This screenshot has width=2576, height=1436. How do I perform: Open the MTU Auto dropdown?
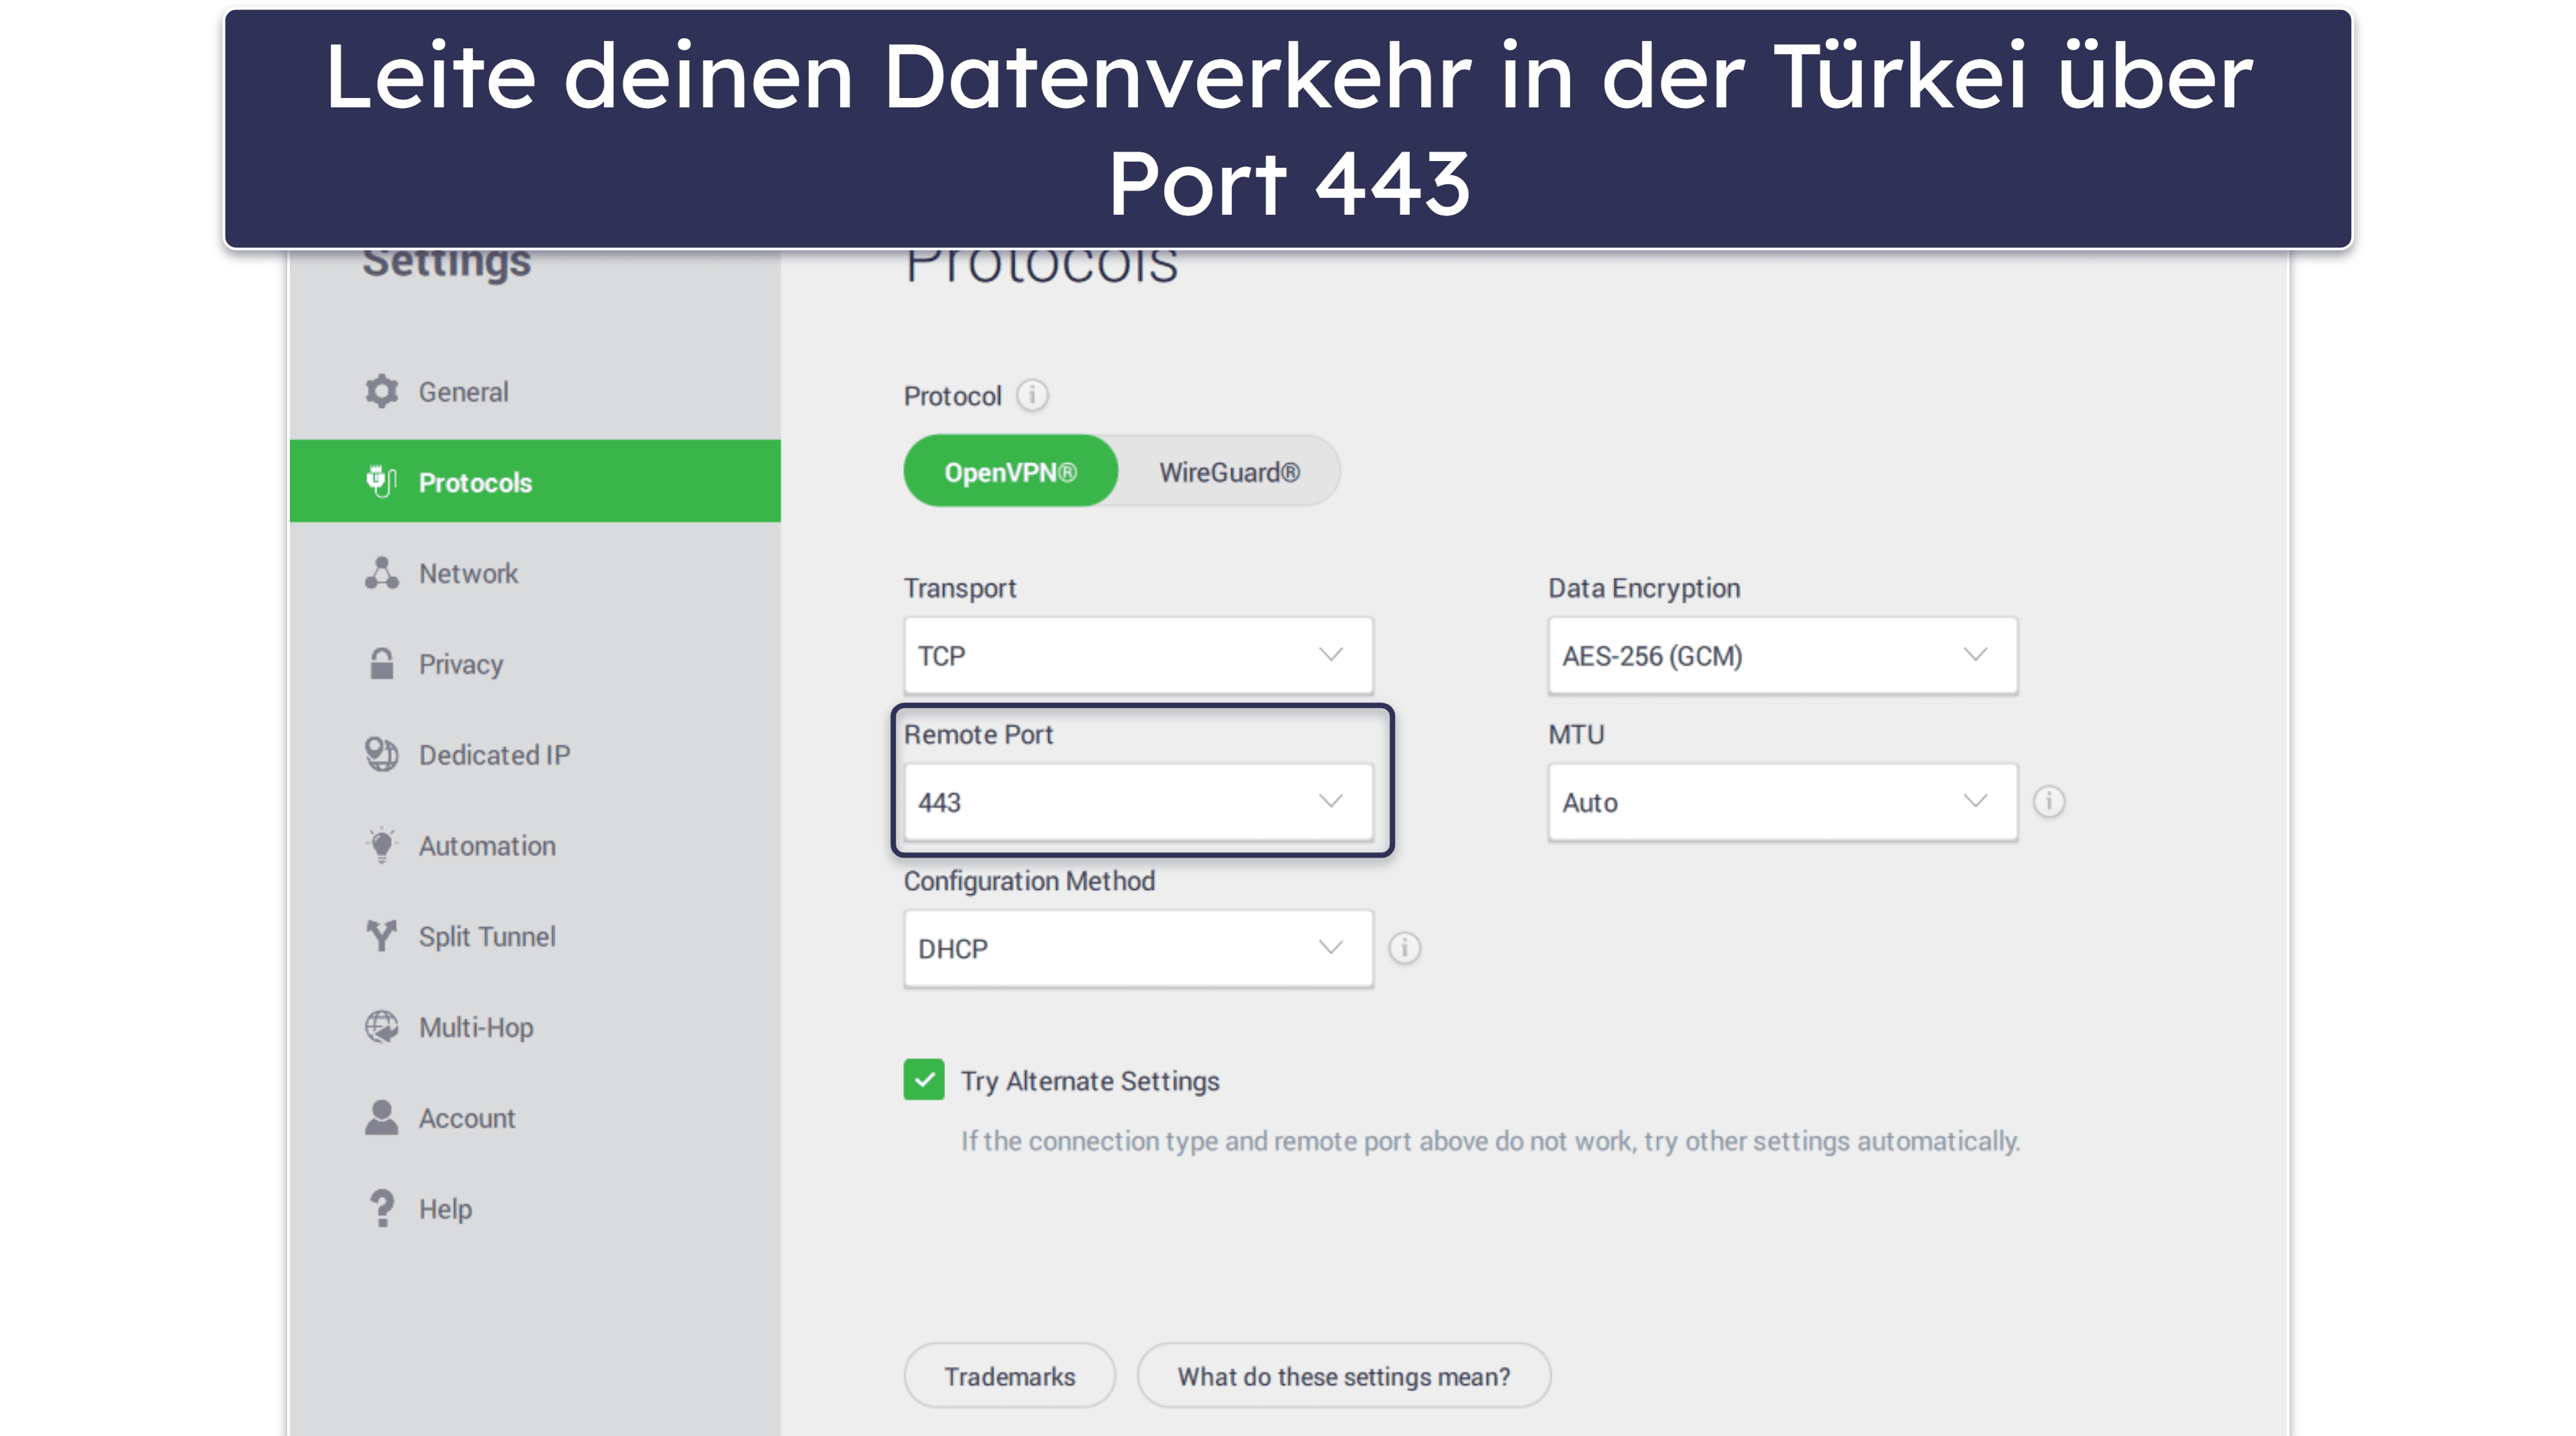point(1782,802)
